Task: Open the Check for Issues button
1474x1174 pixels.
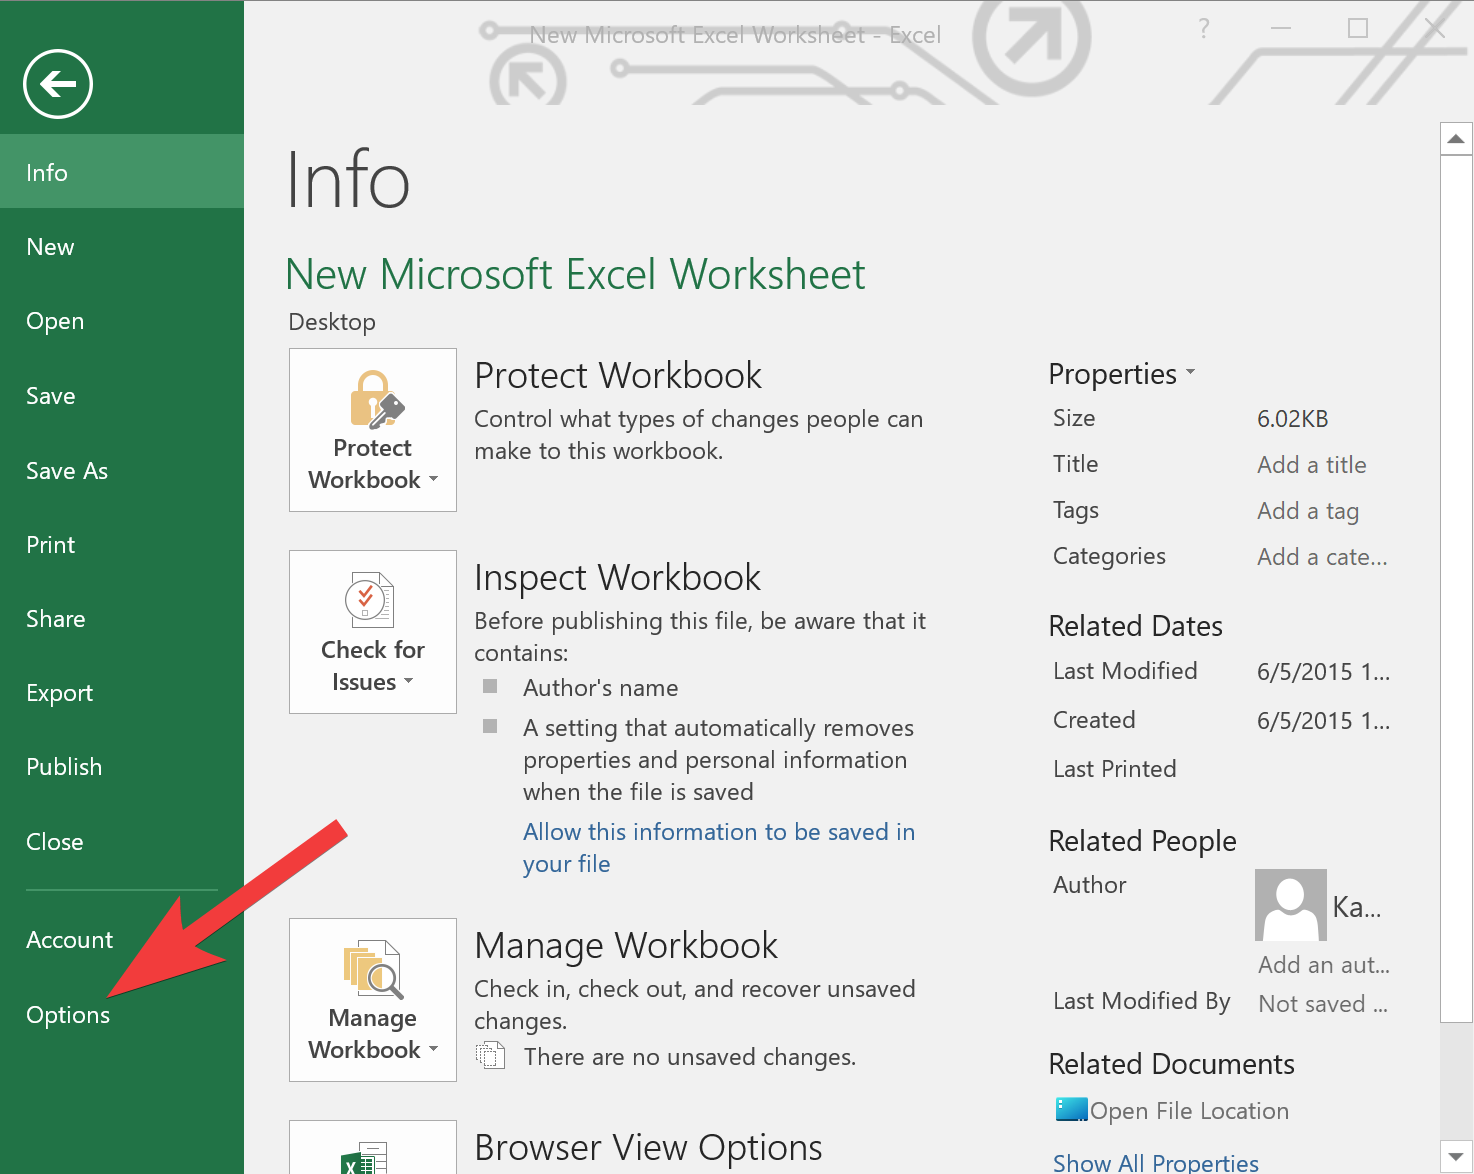Action: [373, 632]
